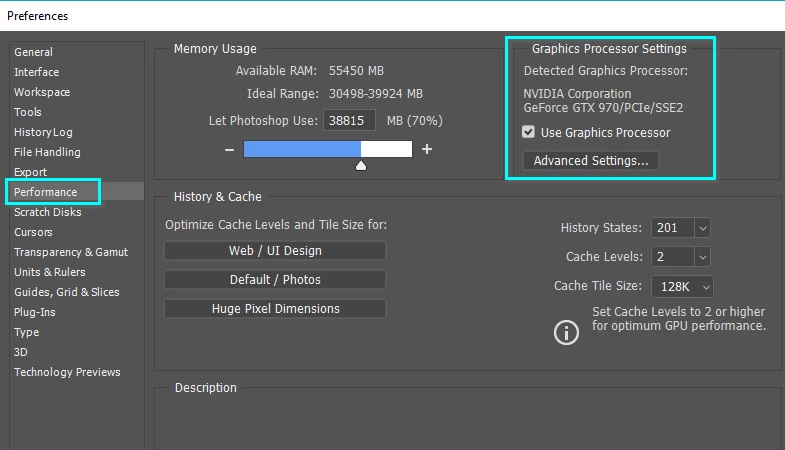Click Default / Photos cache button
The height and width of the screenshot is (450, 785).
275,280
